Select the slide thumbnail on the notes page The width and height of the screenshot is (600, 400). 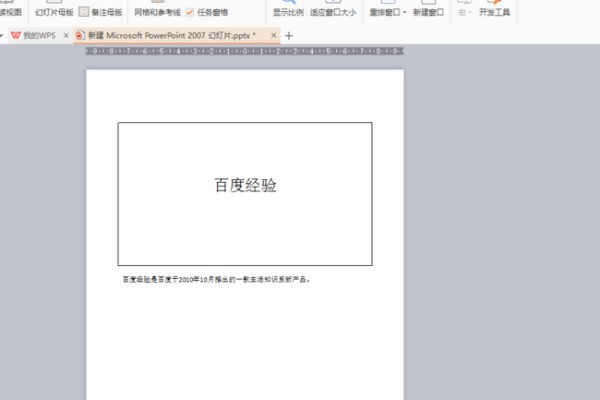tap(245, 194)
